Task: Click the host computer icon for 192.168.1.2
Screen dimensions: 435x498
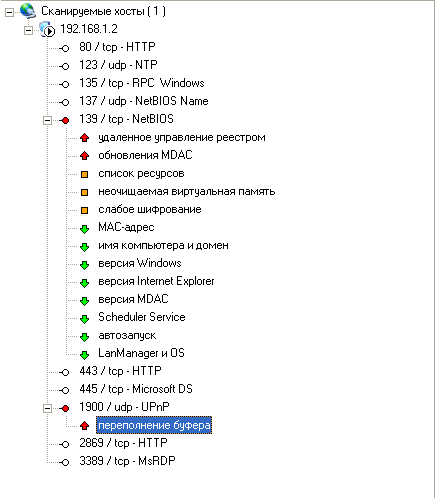Action: click(47, 29)
